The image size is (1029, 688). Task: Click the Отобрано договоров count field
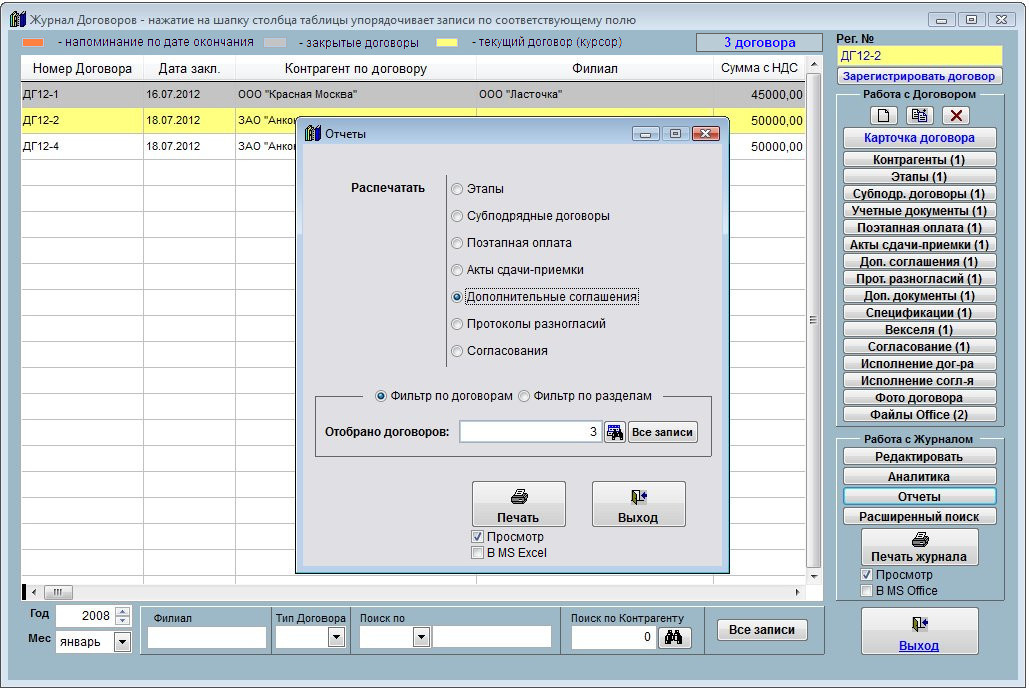tap(530, 432)
